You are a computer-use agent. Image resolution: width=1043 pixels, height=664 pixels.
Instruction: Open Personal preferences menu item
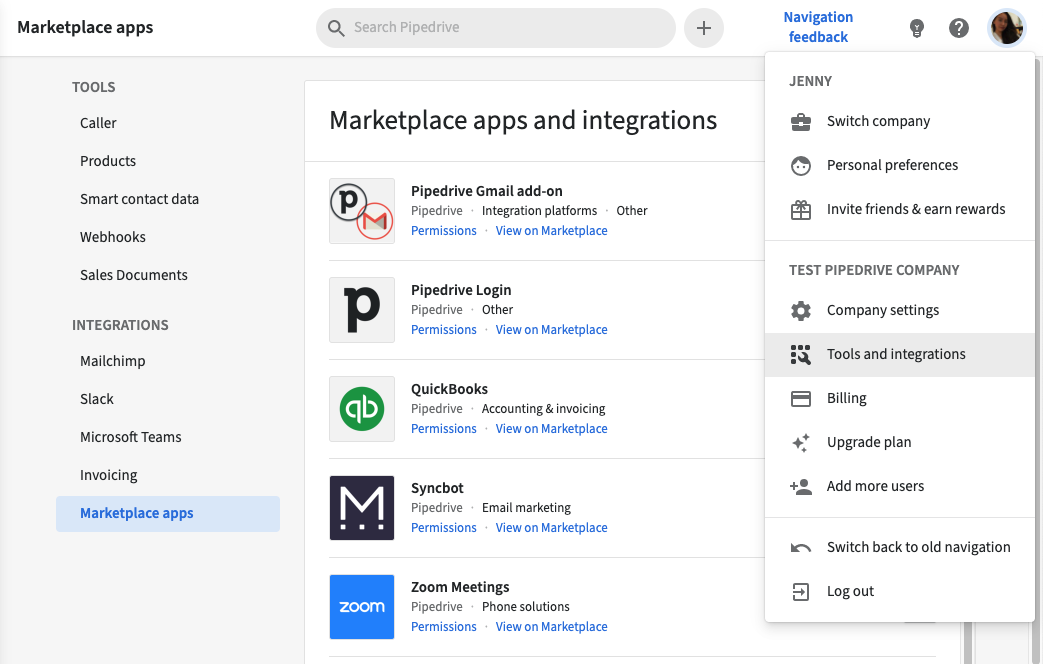click(x=899, y=166)
